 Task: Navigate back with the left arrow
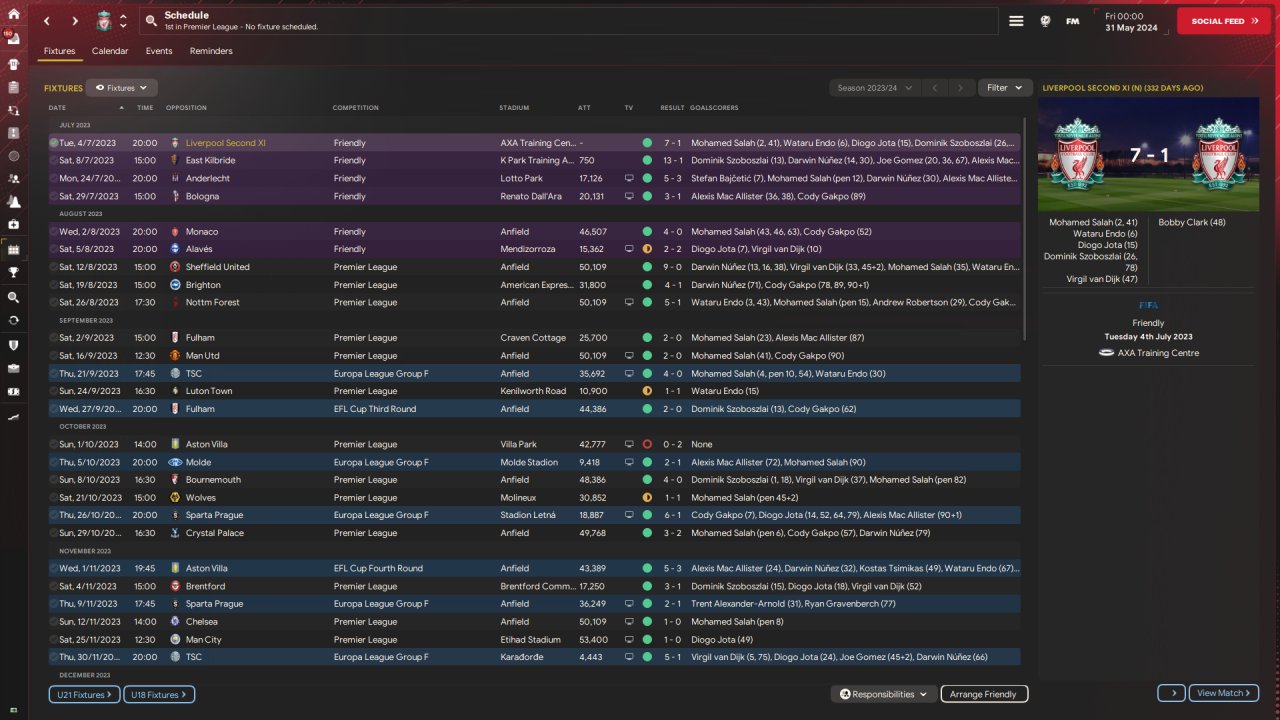tap(46, 21)
